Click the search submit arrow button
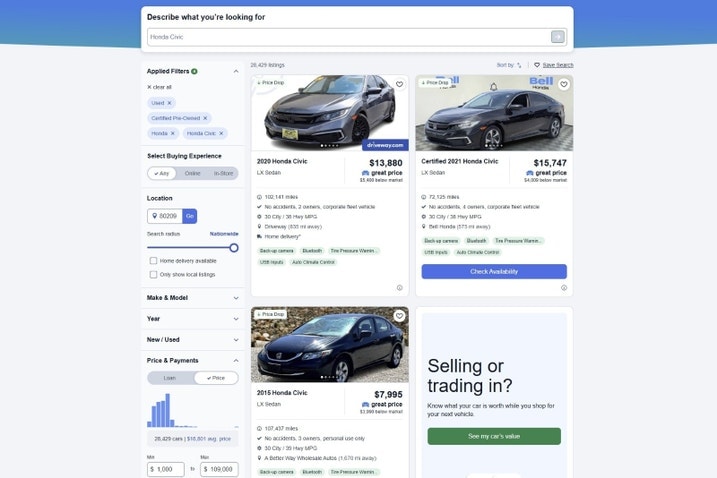This screenshot has height=478, width=717. pyautogui.click(x=557, y=37)
